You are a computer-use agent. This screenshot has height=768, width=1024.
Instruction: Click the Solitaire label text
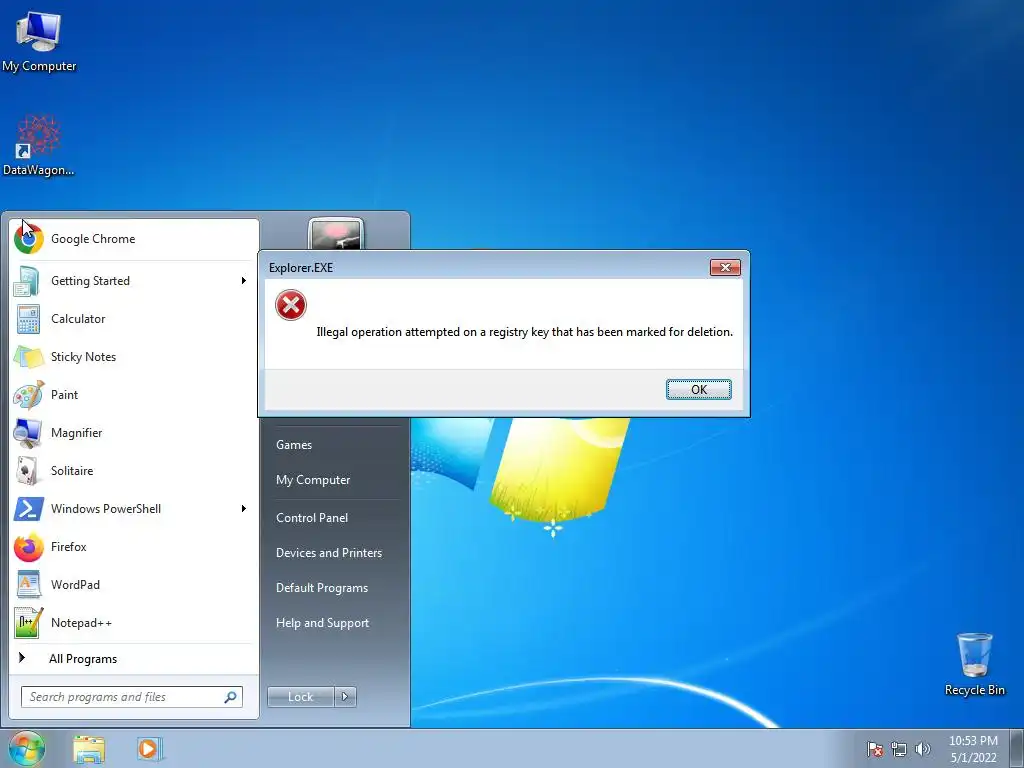tap(72, 471)
